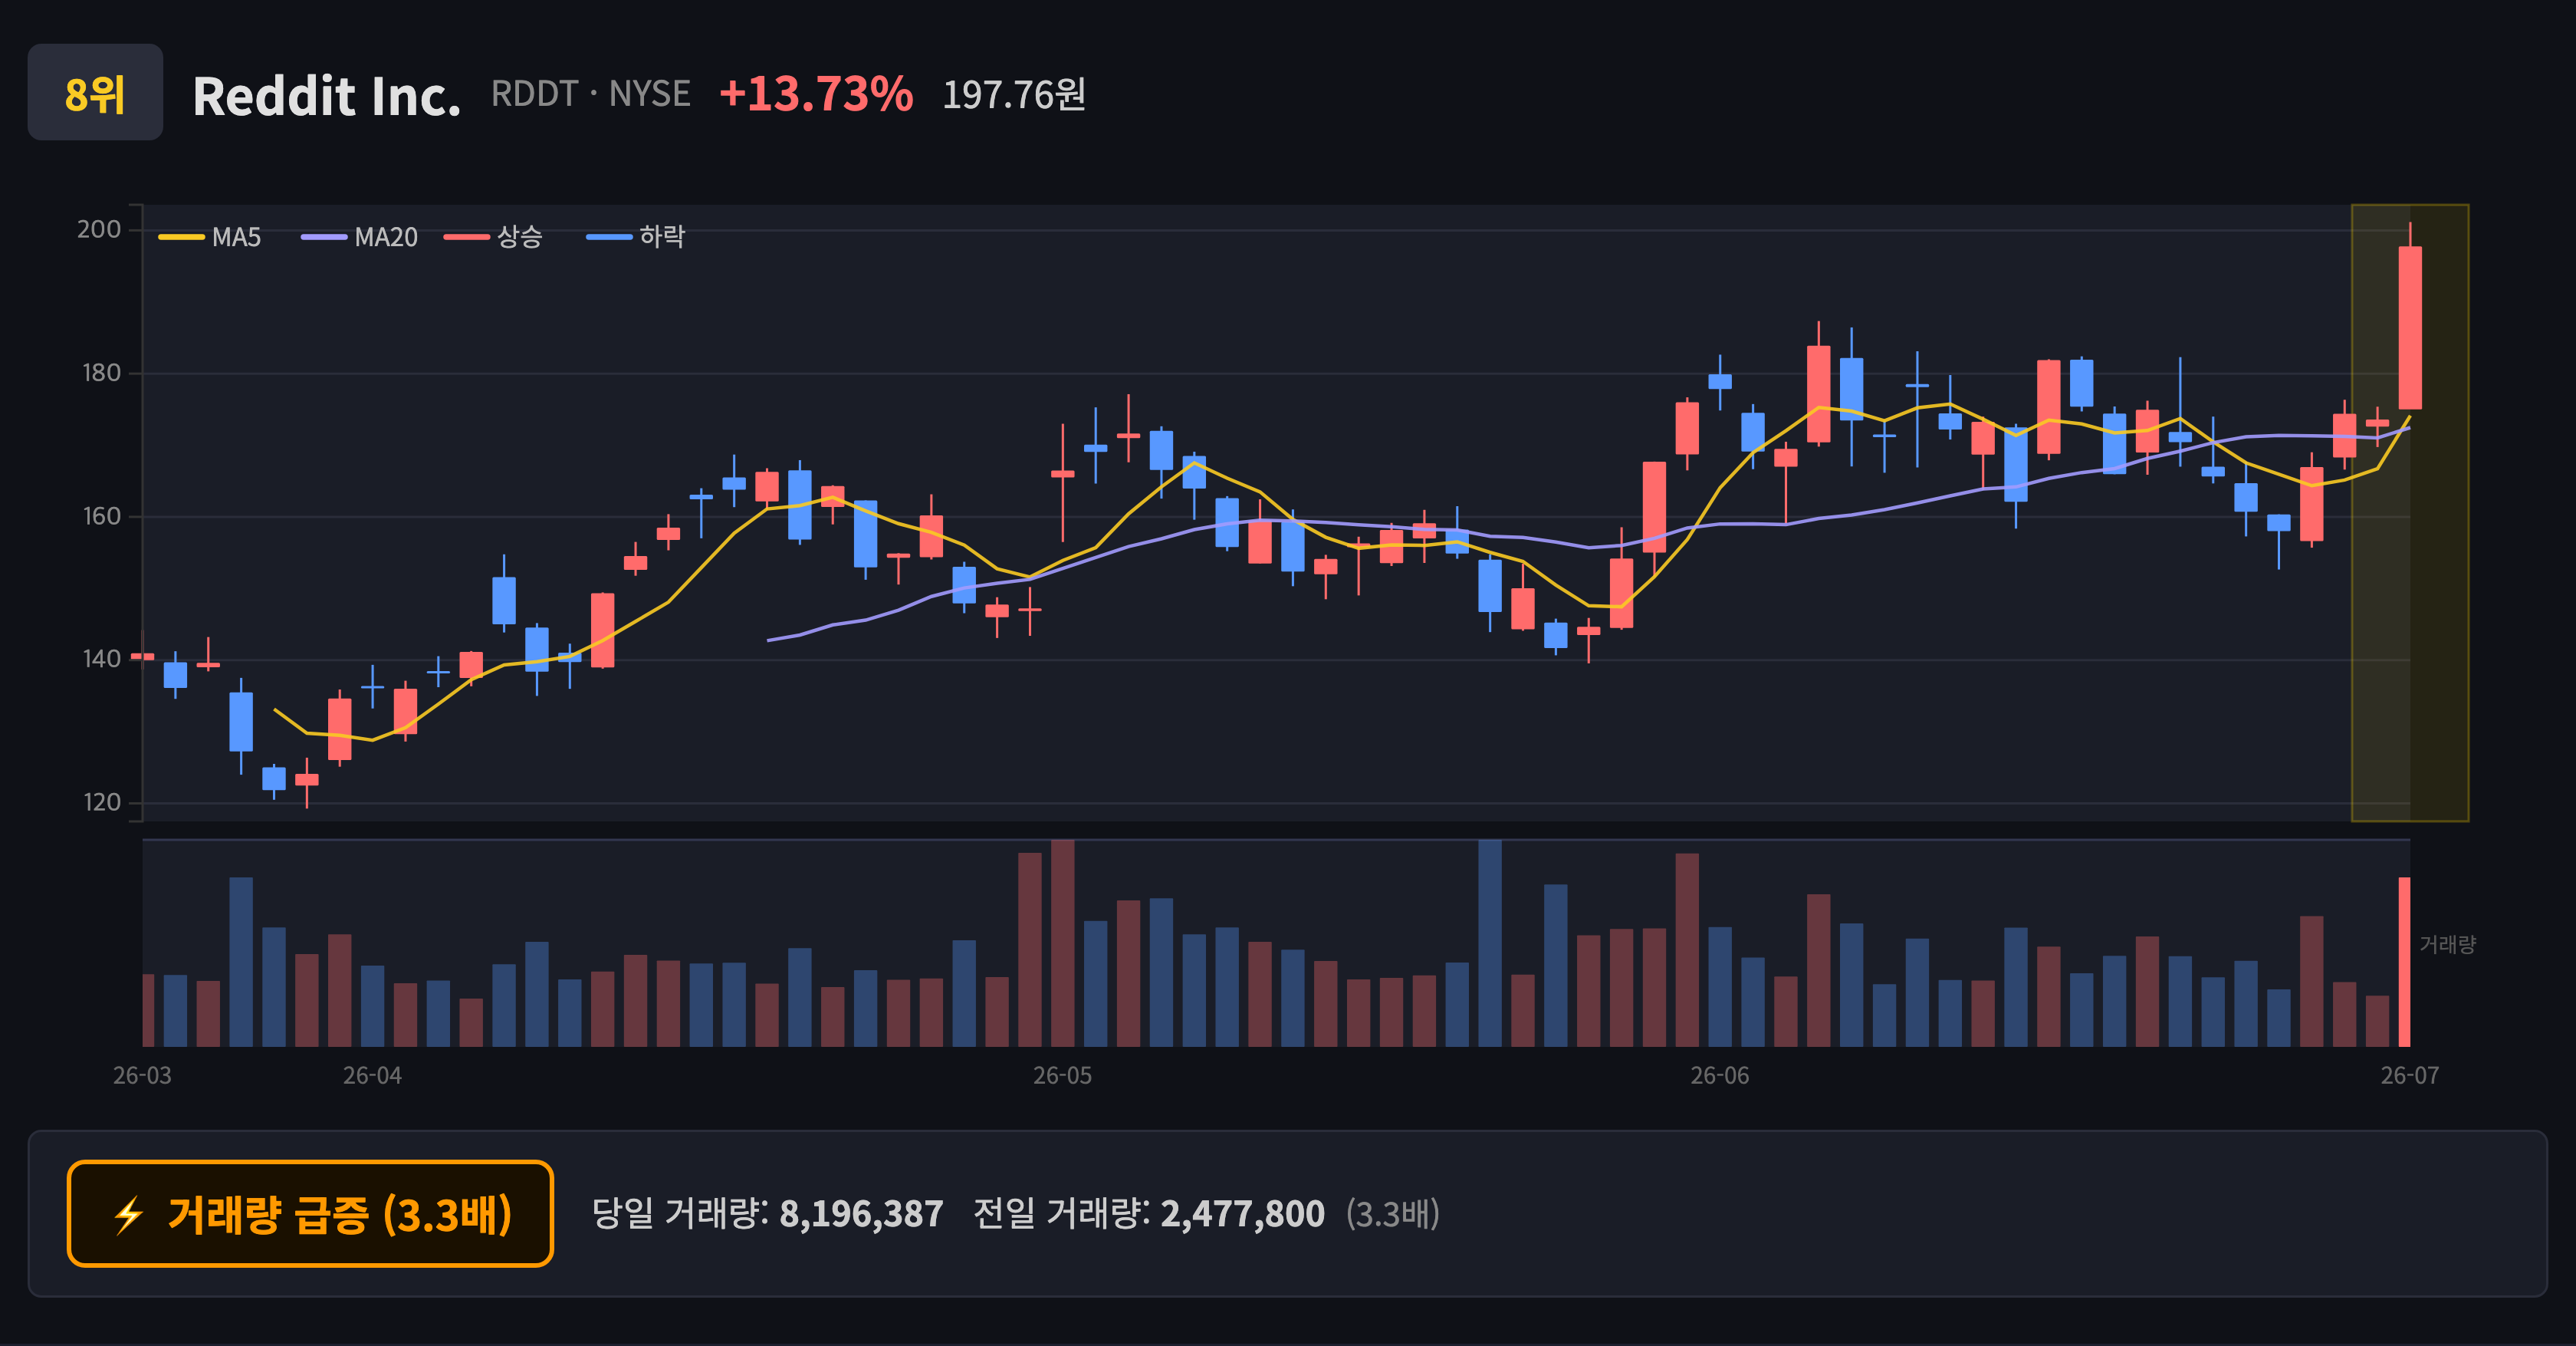Click the 26-03 date axis label
Image resolution: width=2576 pixels, height=1346 pixels.
tap(142, 1076)
